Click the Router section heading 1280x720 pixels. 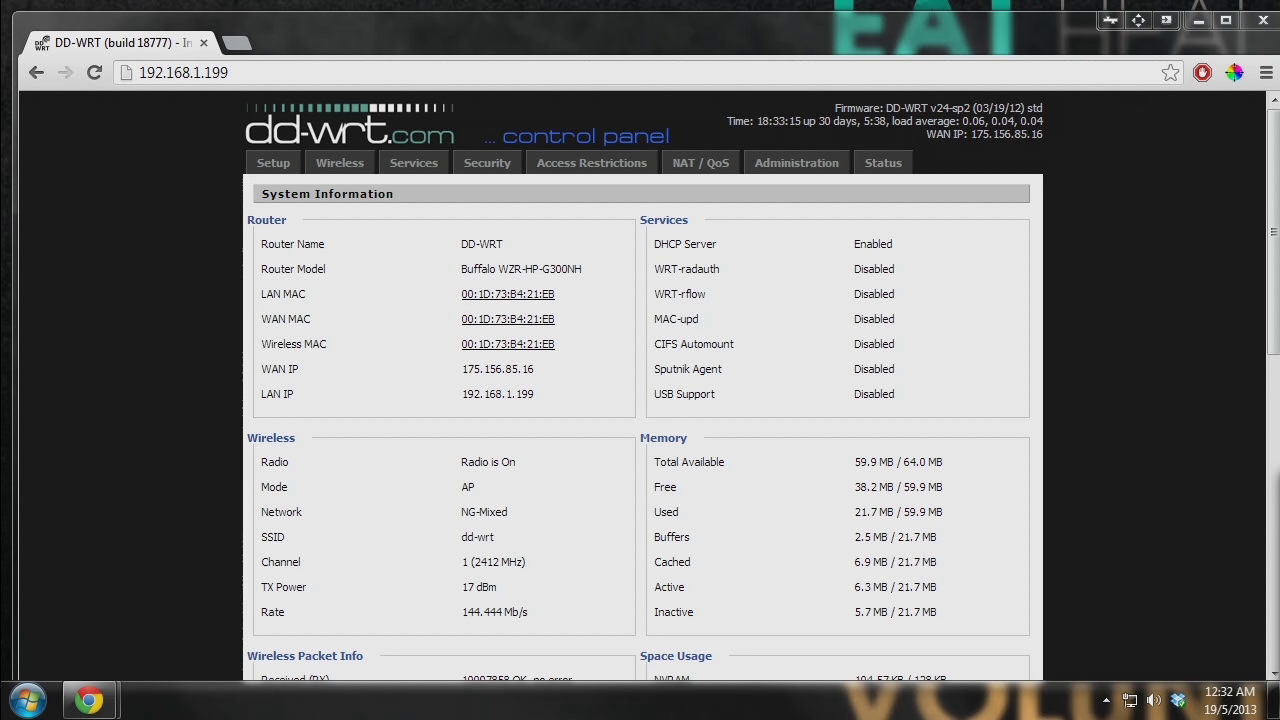point(267,220)
